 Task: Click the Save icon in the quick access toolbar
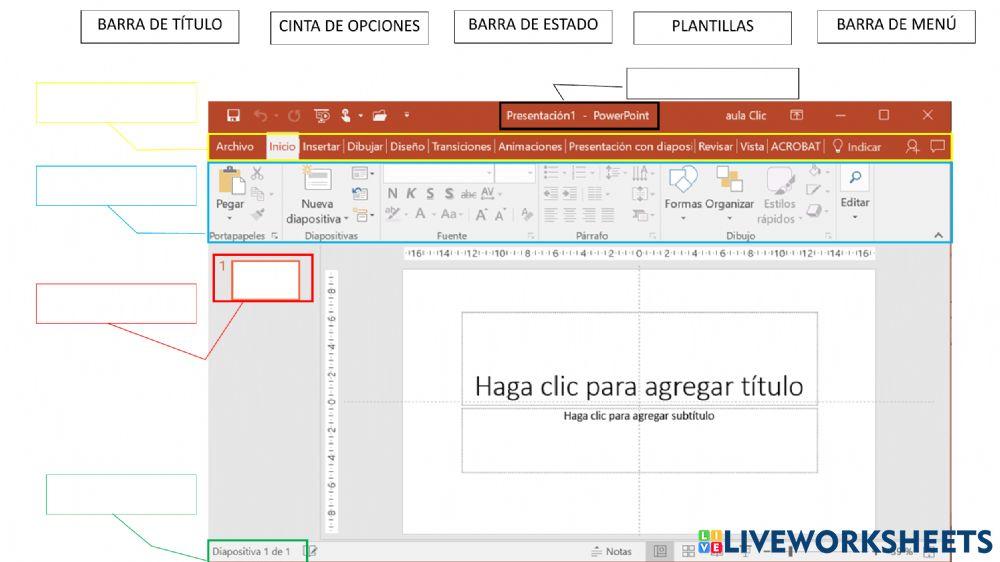pyautogui.click(x=233, y=115)
